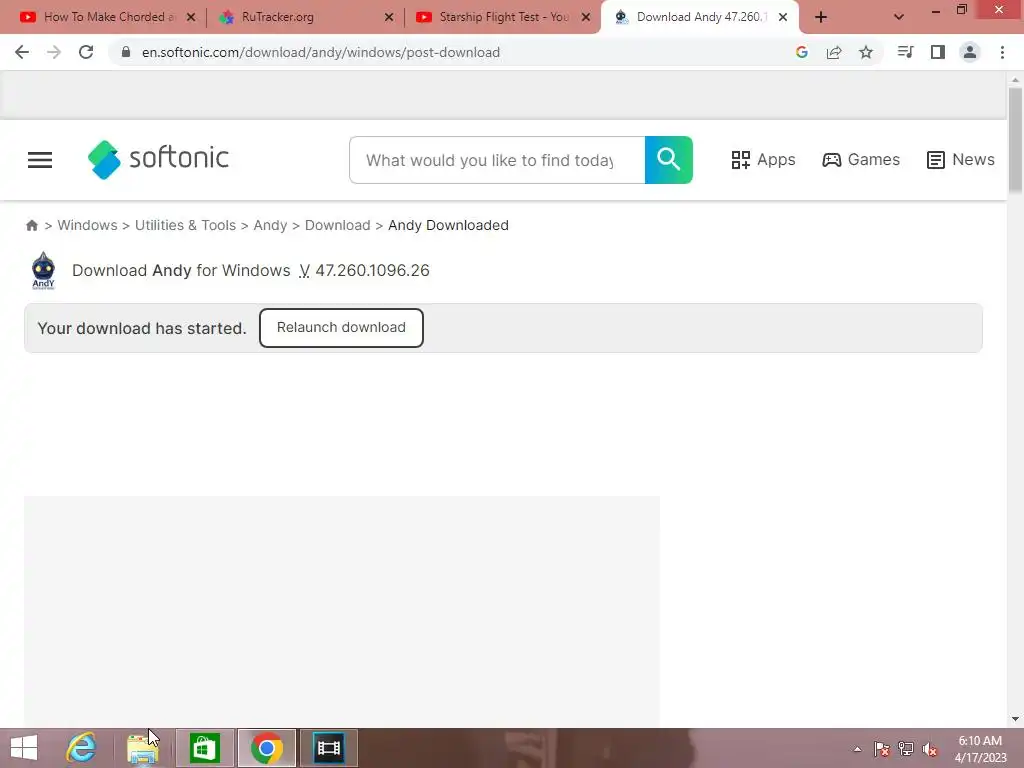1024x768 pixels.
Task: Open the News section
Action: coord(961,159)
